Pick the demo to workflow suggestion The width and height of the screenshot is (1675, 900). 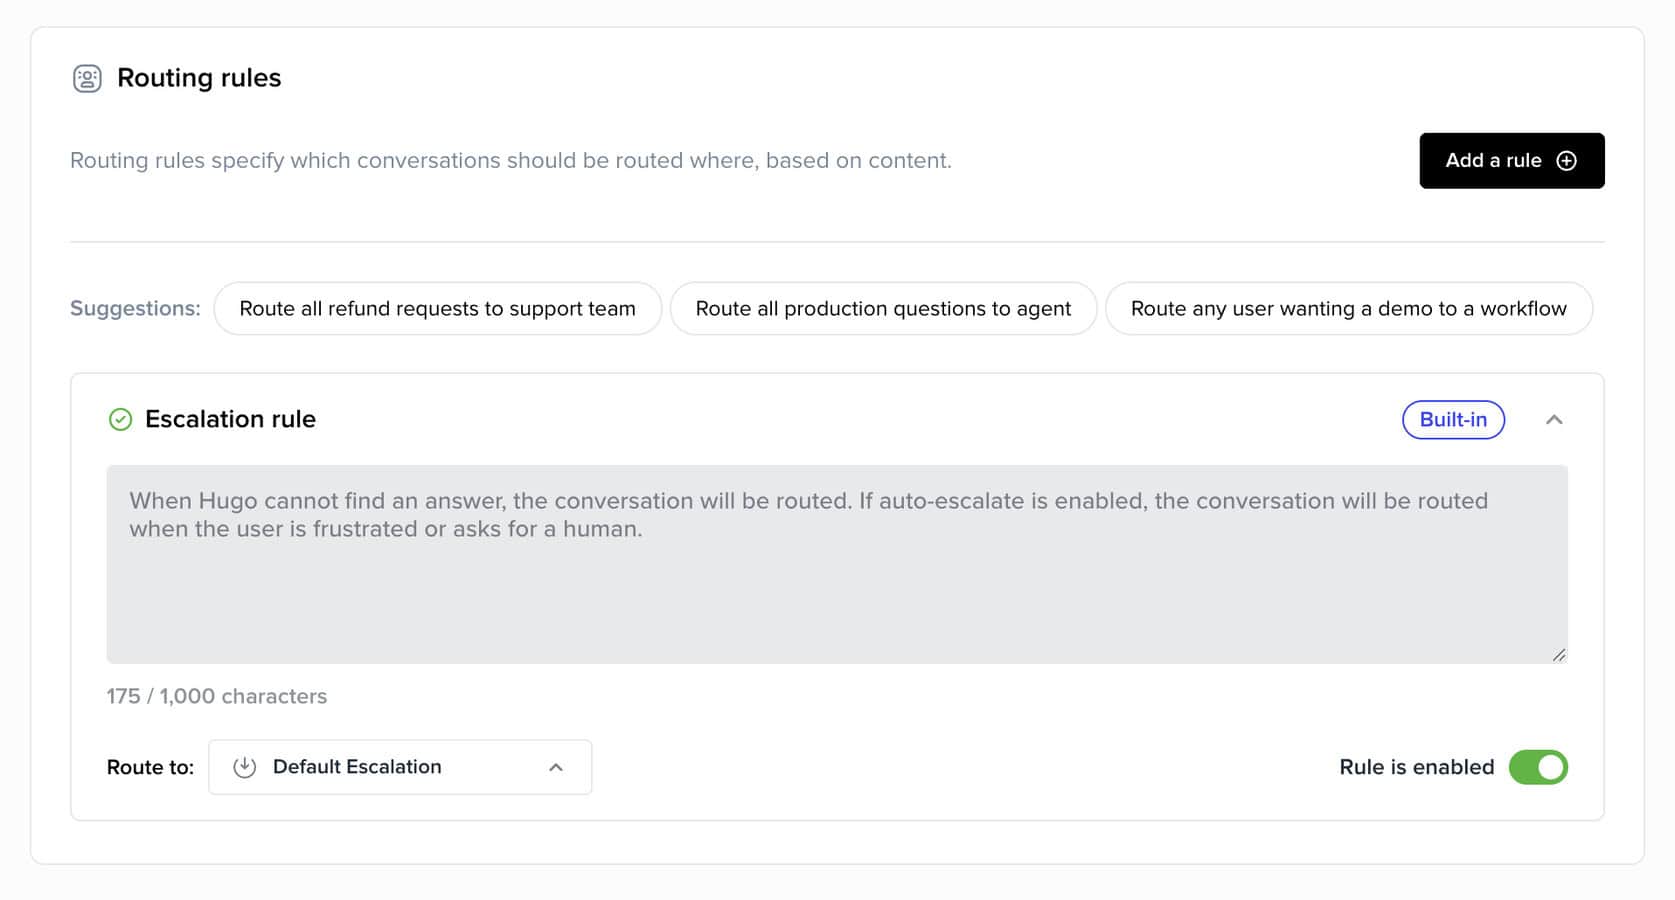pos(1347,309)
